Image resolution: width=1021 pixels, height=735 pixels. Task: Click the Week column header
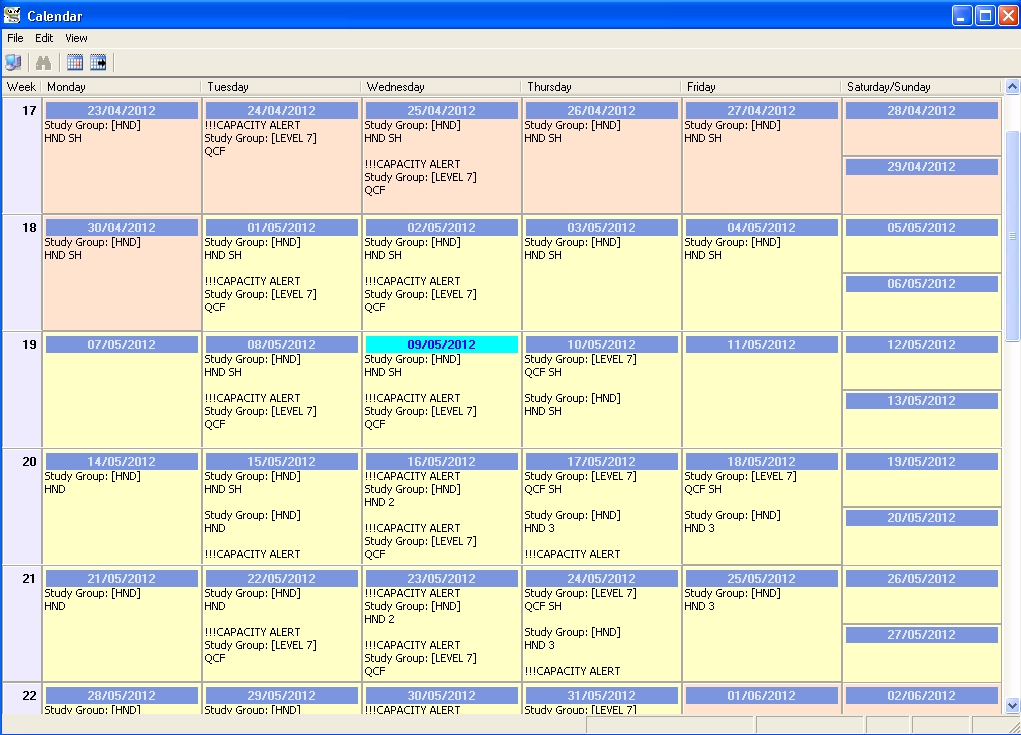tap(21, 87)
